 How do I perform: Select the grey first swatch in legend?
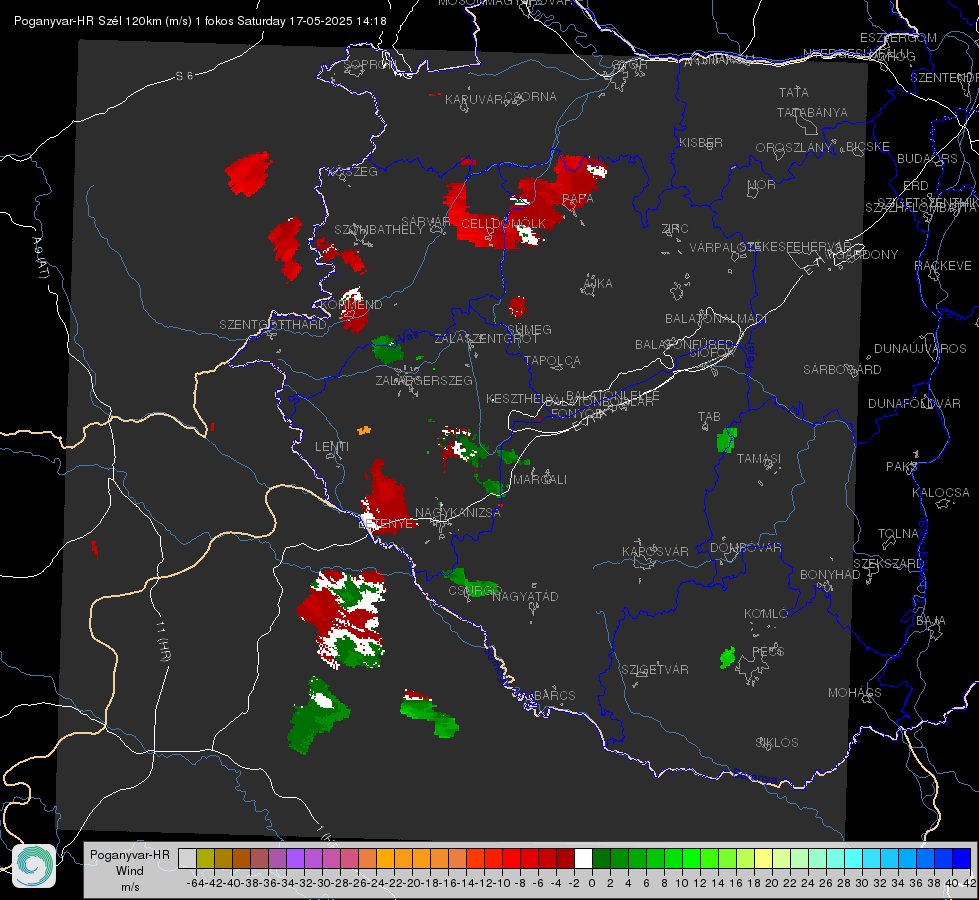pyautogui.click(x=187, y=859)
